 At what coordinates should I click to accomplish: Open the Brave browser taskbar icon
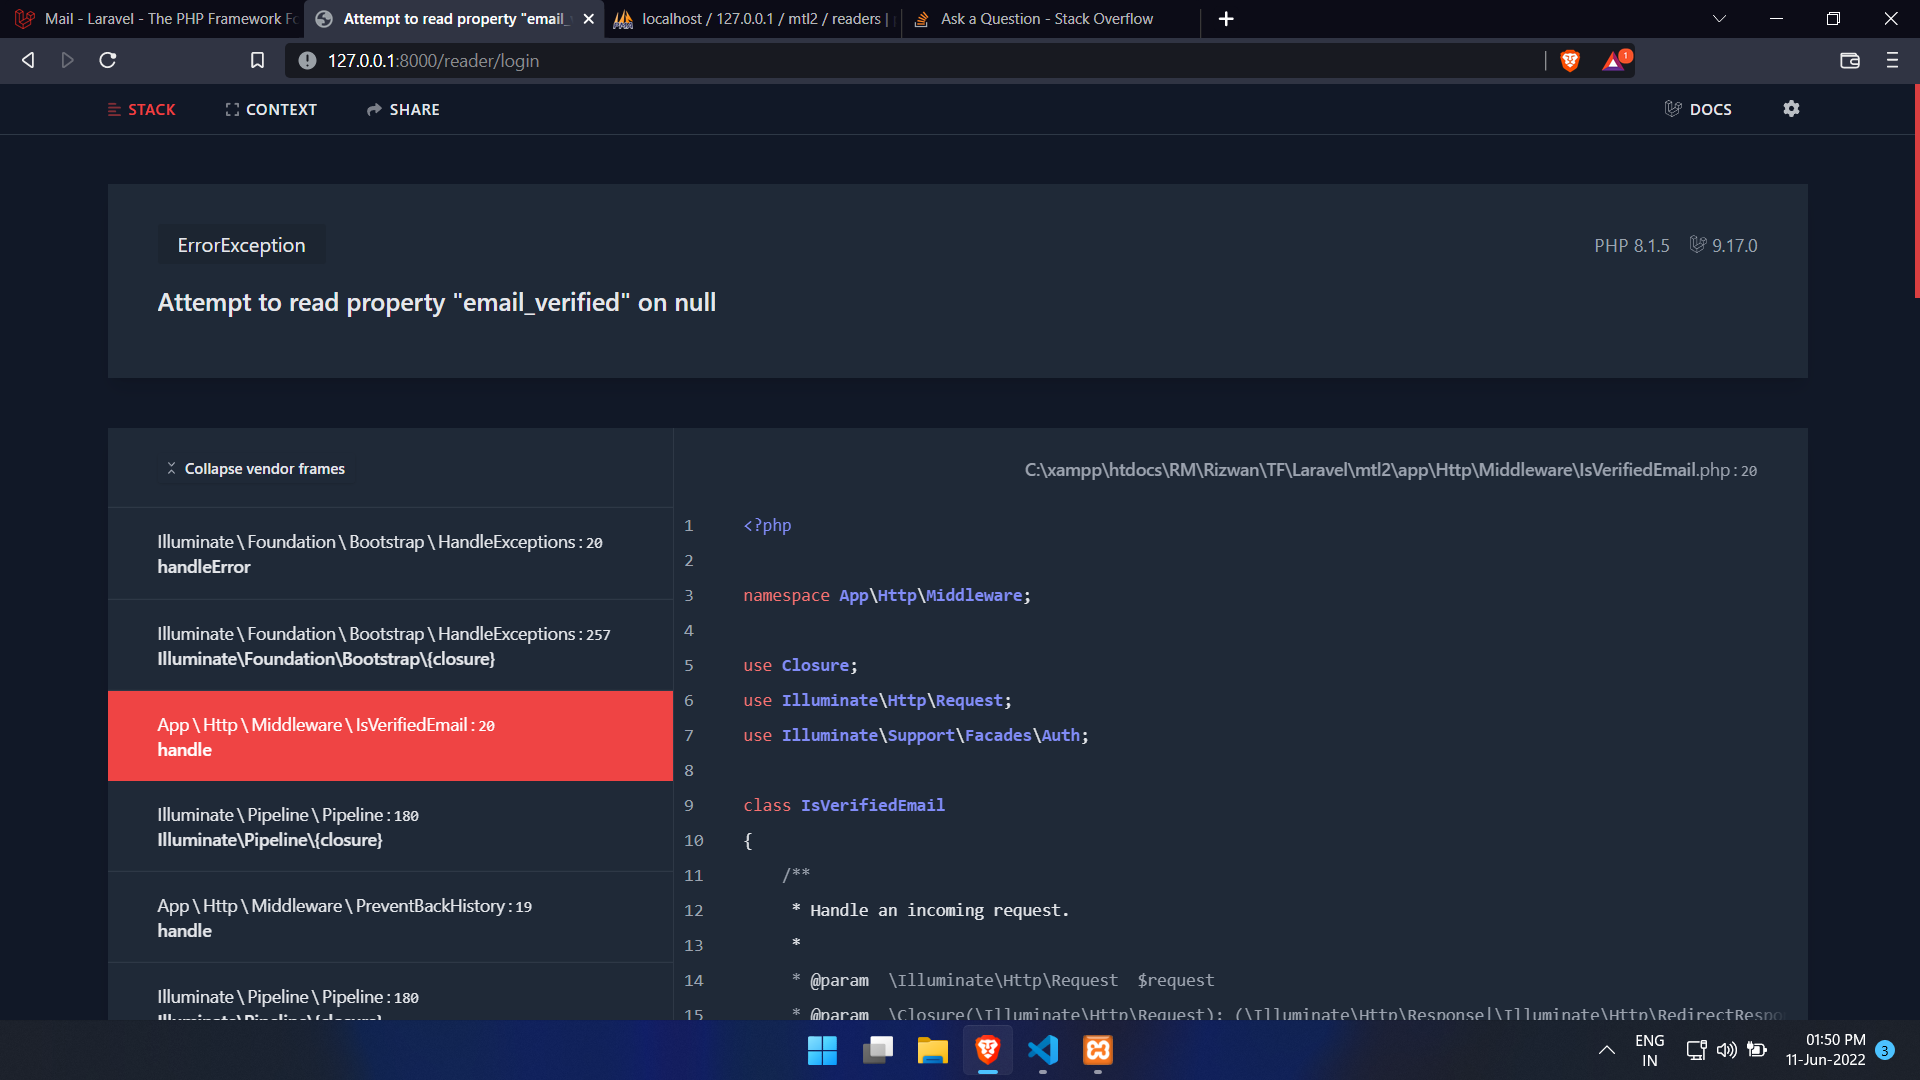point(988,1050)
